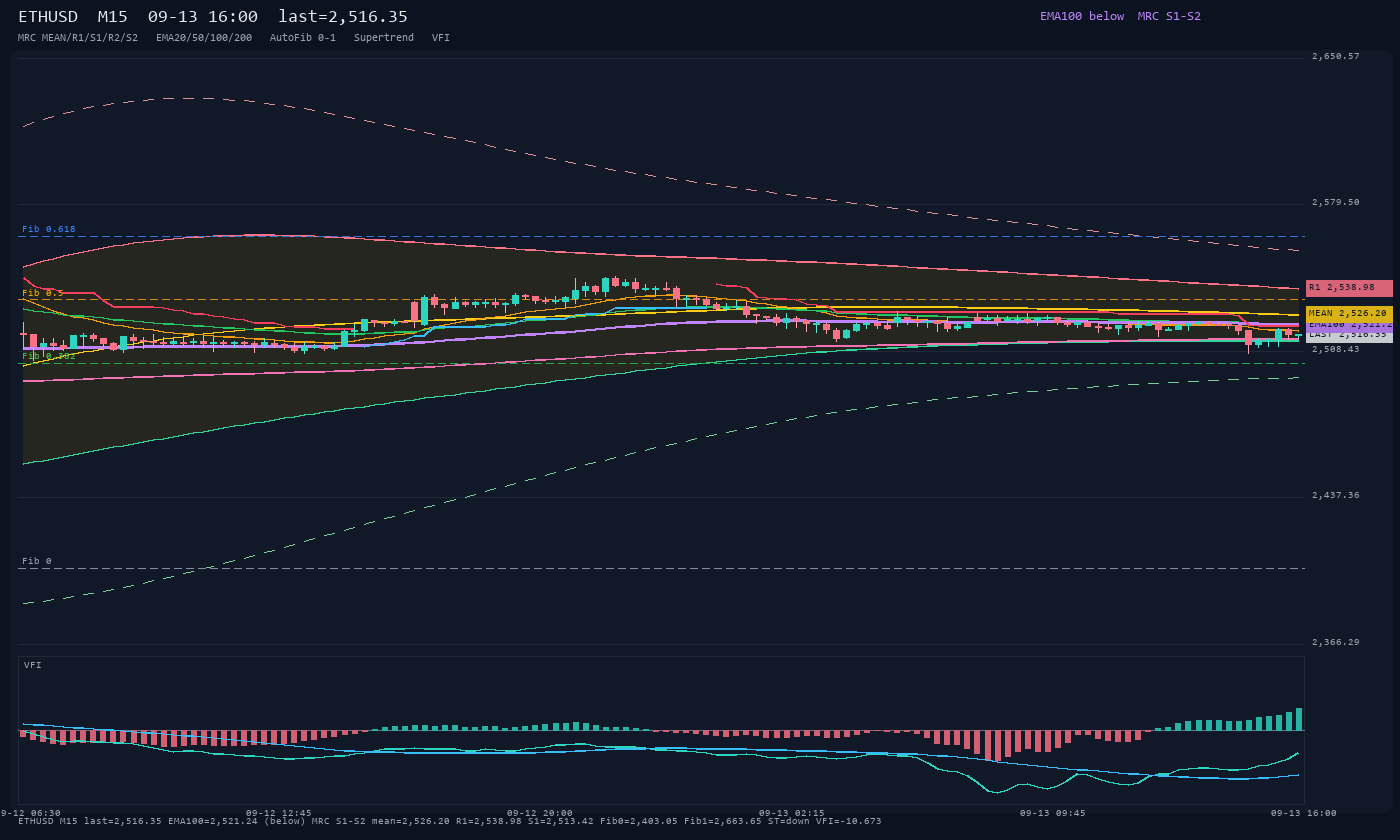Screen dimensions: 1400x840
Task: Select the EMA20/50/100/200 indicator label
Action: click(x=204, y=37)
